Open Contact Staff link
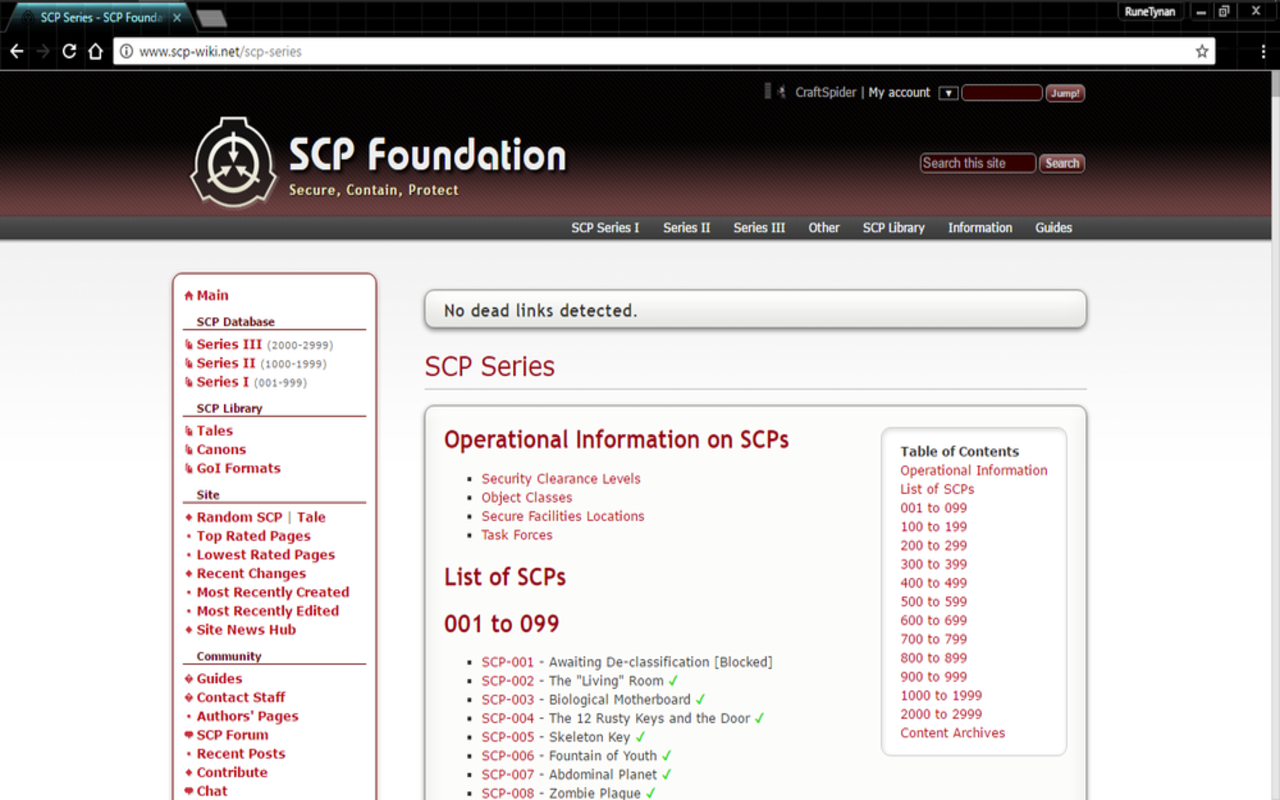The width and height of the screenshot is (1280, 800). click(x=240, y=697)
